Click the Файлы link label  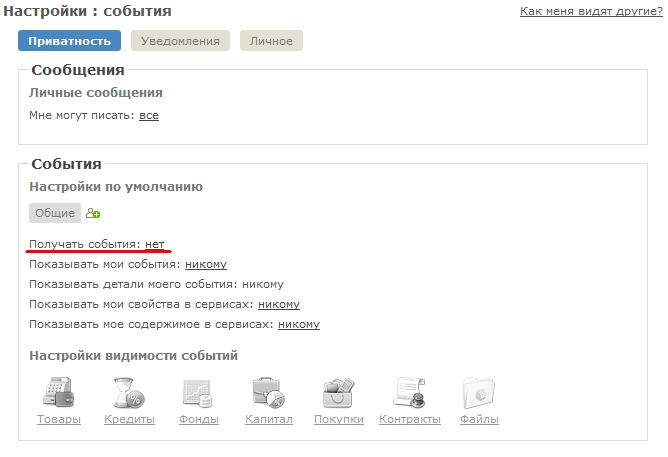(479, 419)
